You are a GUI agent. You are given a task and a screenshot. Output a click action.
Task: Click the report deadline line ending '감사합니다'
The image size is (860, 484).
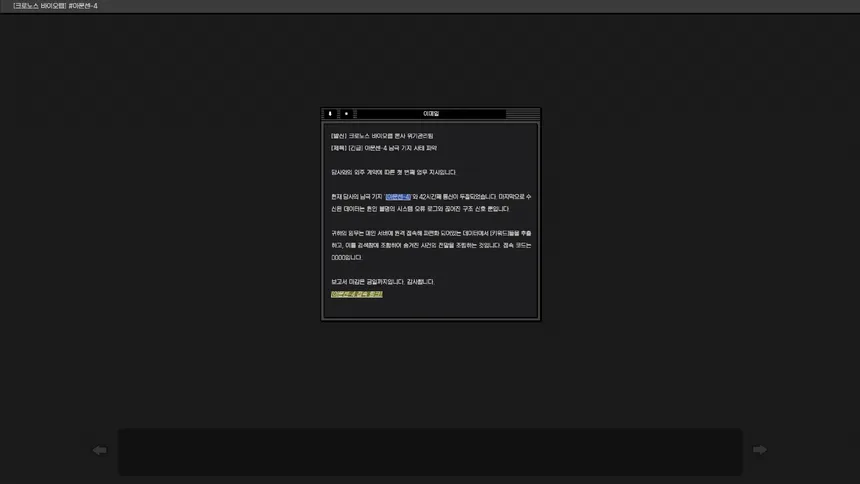point(382,282)
